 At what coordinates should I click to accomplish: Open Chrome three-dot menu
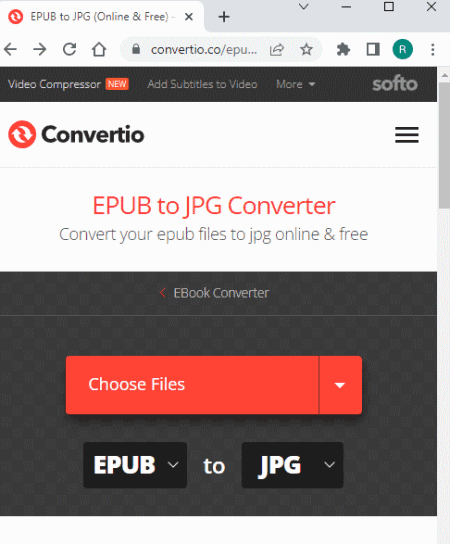(432, 49)
